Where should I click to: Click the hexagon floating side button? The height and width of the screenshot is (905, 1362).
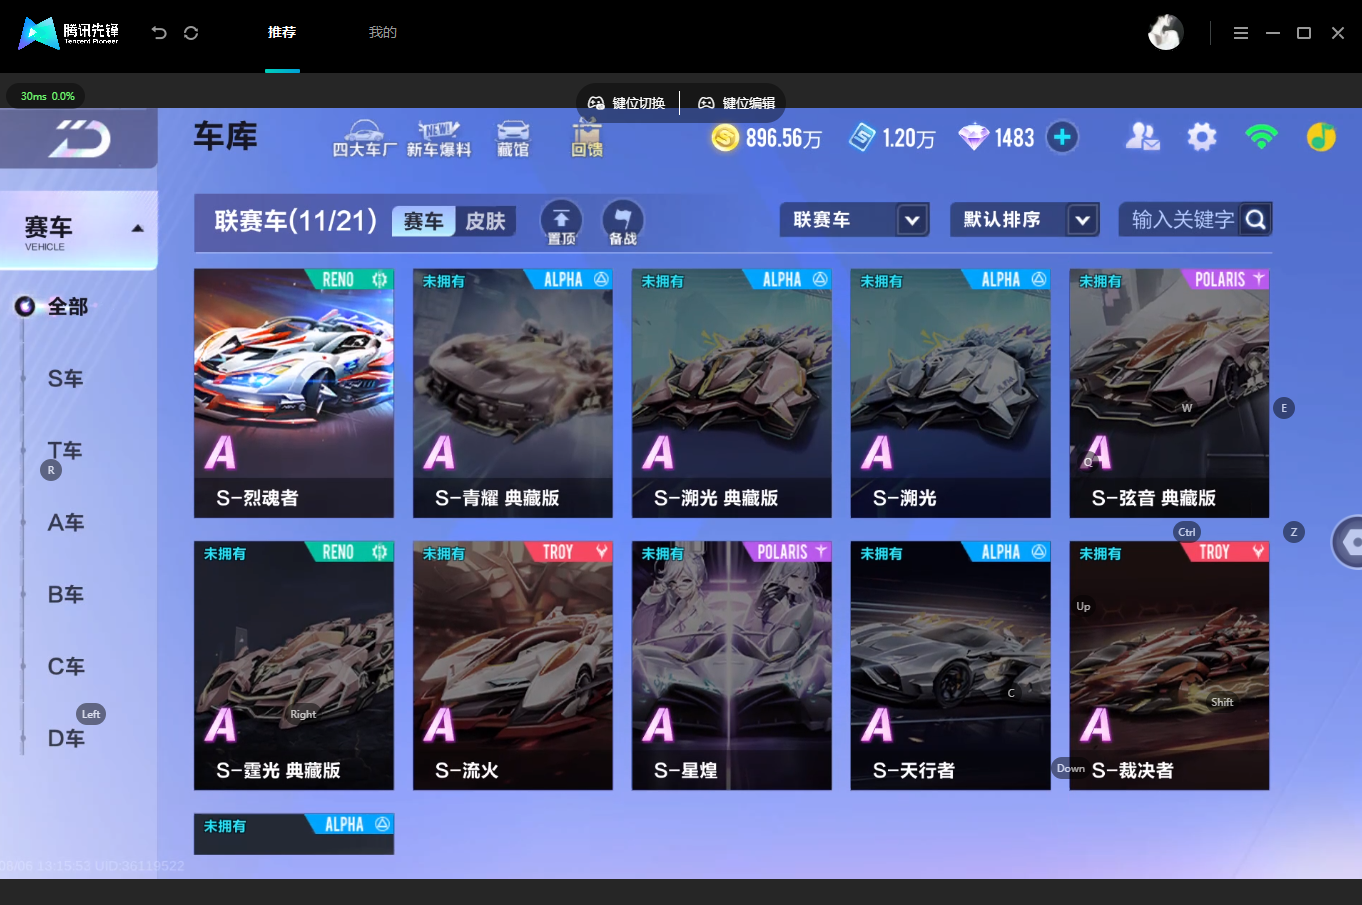tap(1349, 543)
